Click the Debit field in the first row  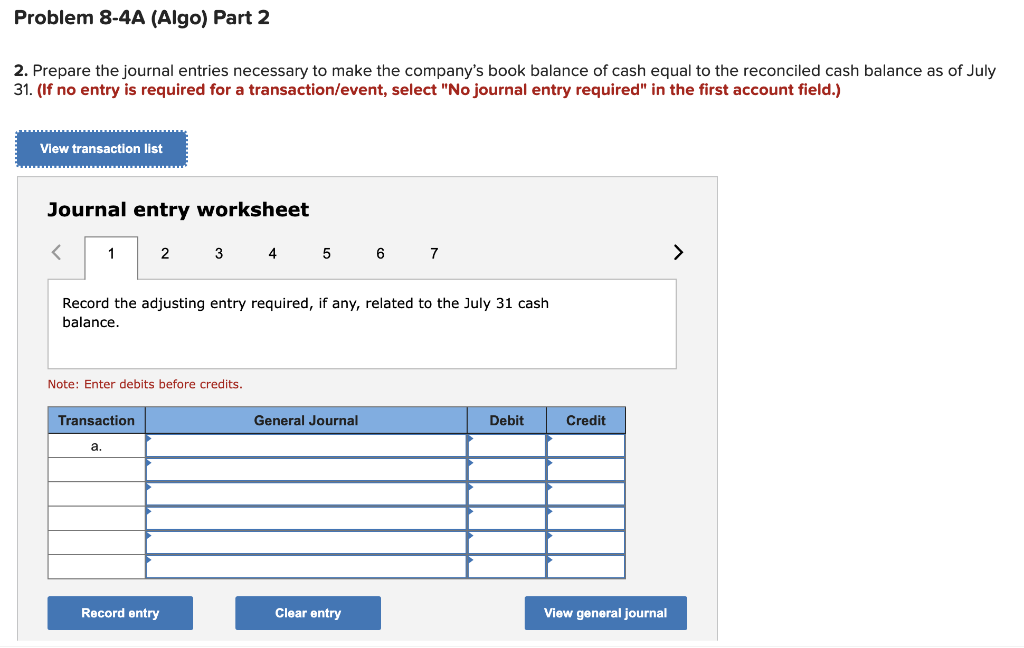tap(506, 444)
